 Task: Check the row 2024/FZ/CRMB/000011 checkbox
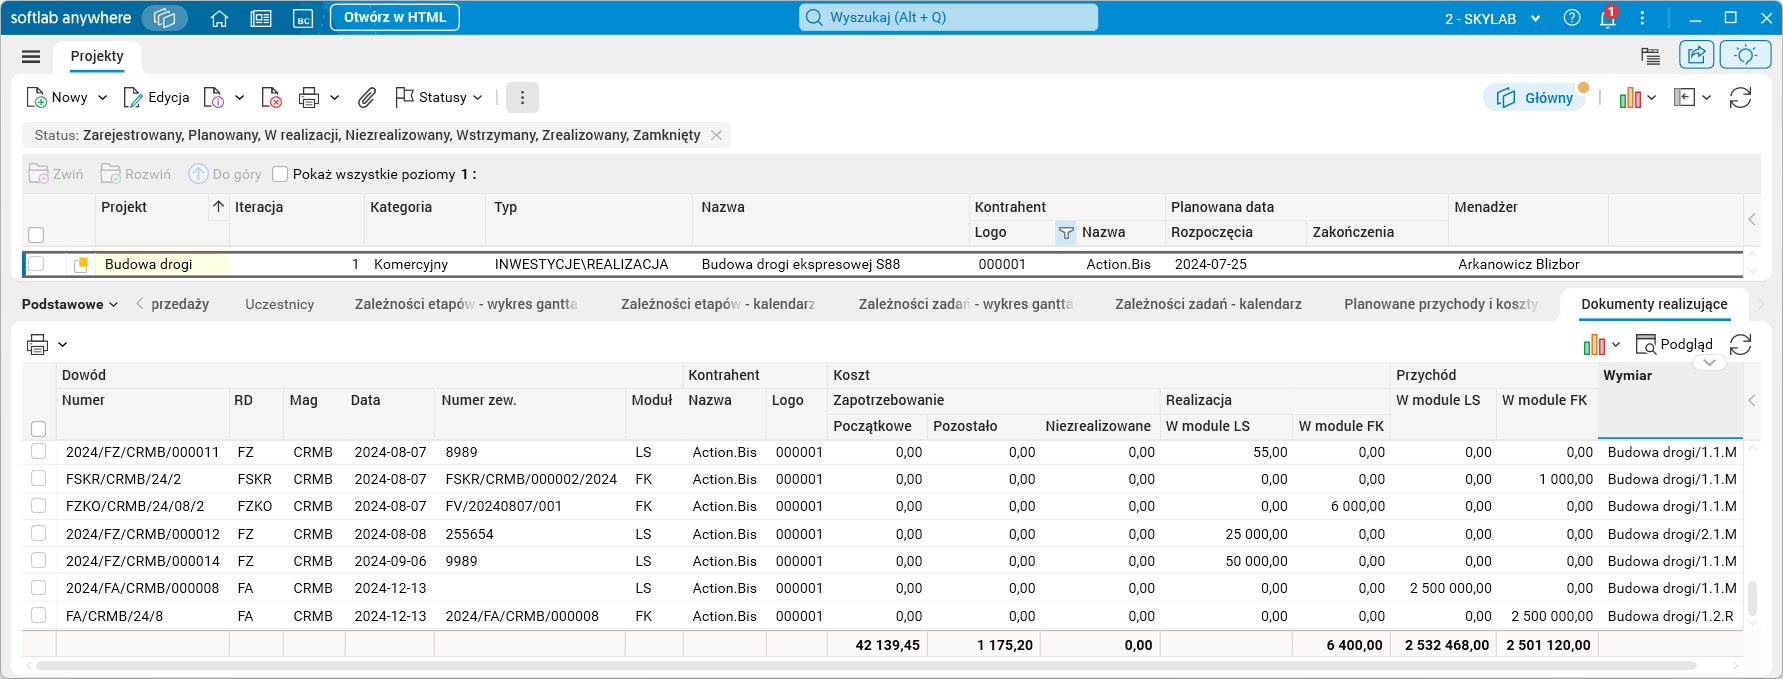[x=39, y=452]
